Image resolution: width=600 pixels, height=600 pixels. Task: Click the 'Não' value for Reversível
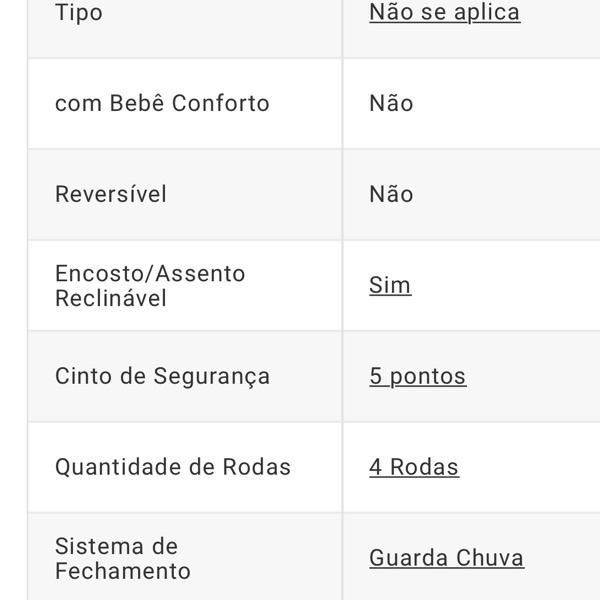(x=391, y=194)
